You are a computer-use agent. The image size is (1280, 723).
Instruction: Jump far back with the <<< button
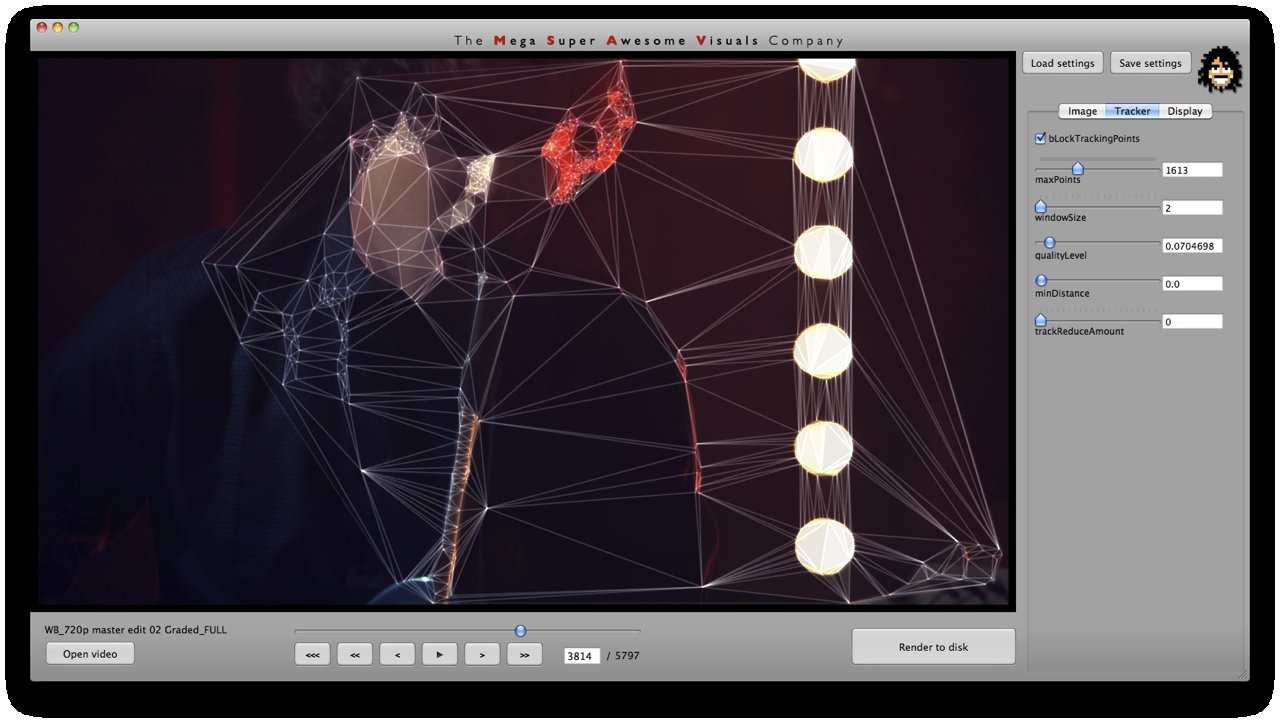(312, 655)
